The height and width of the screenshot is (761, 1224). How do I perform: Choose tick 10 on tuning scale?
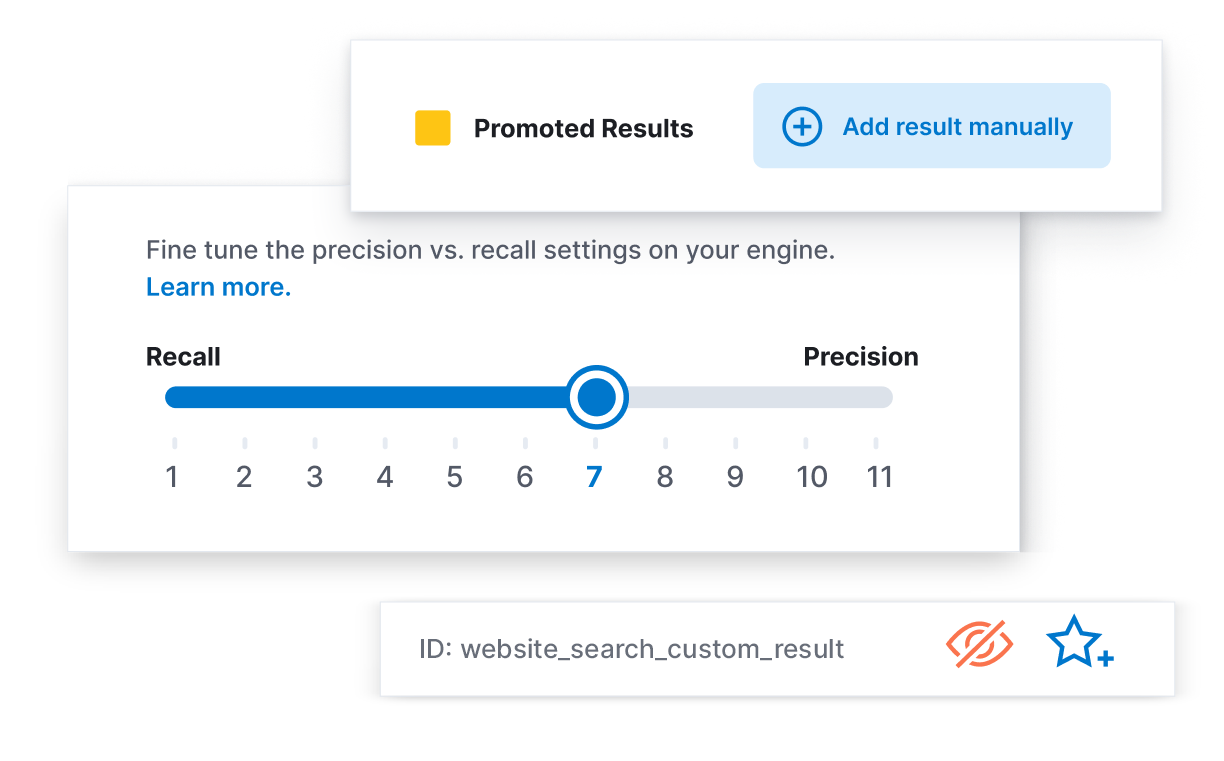(812, 476)
